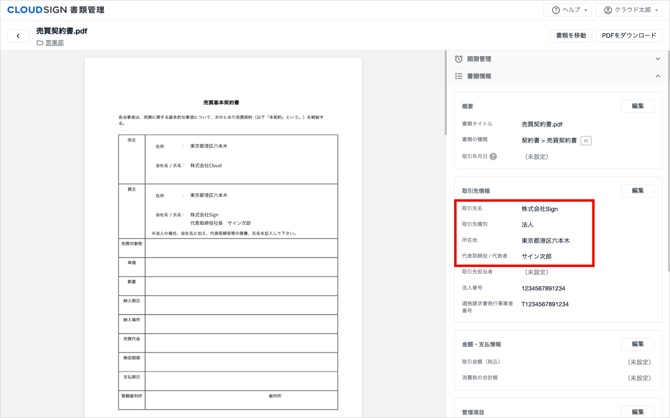Click the clock icon for 期限管理
This screenshot has width=670, height=418.
[458, 59]
